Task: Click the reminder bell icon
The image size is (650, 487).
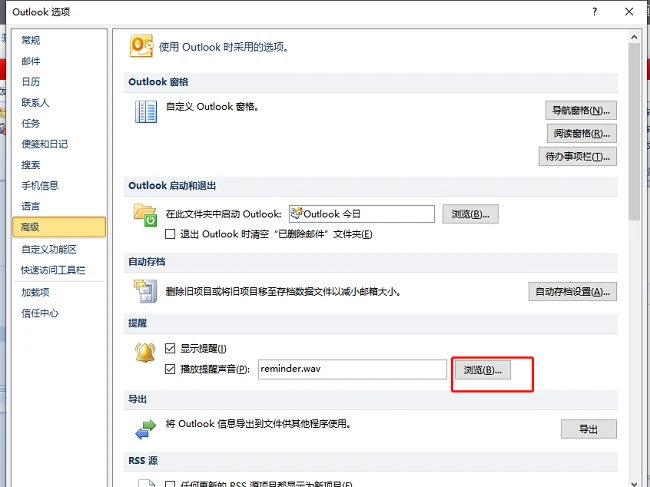Action: click(146, 352)
